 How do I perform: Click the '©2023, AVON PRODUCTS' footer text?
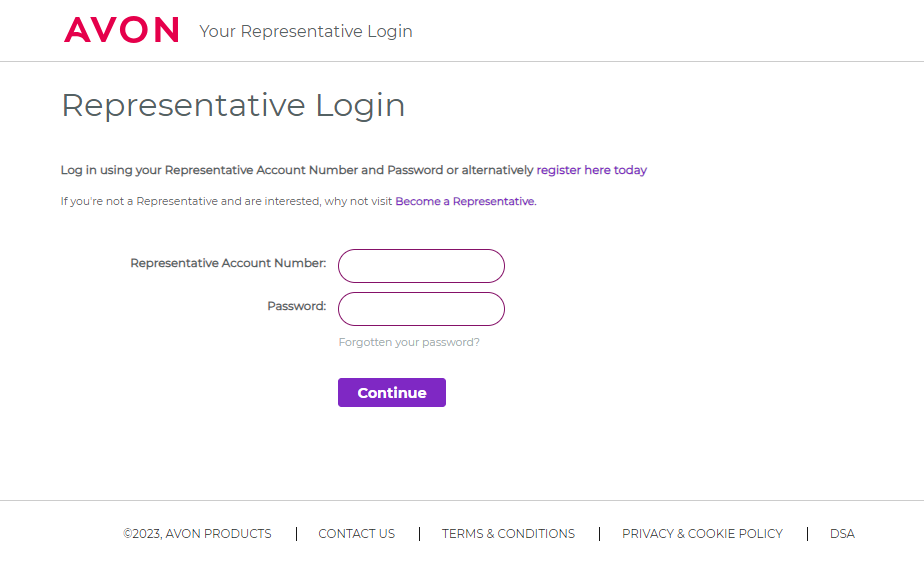(197, 534)
